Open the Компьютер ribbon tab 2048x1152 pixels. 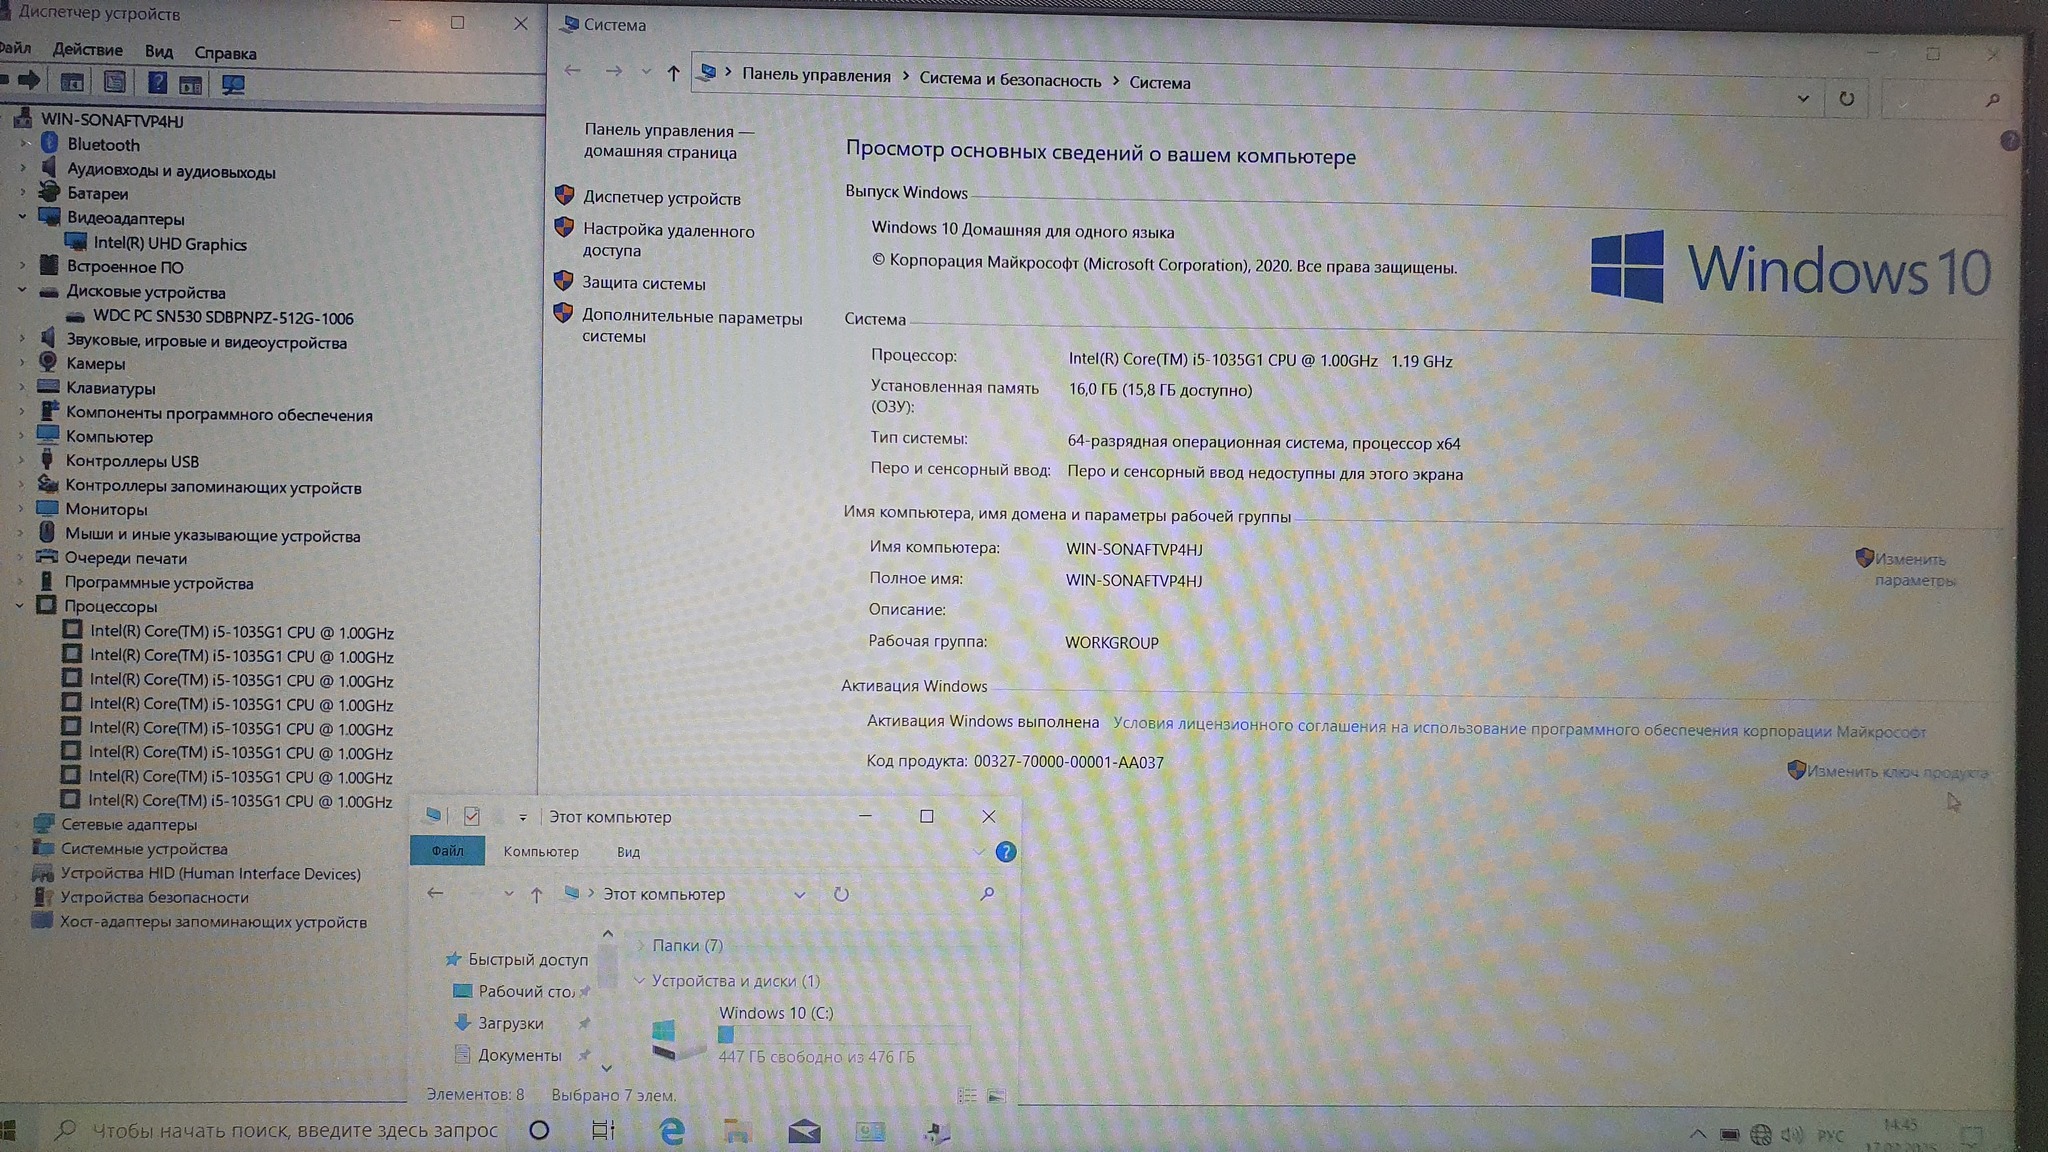point(540,852)
